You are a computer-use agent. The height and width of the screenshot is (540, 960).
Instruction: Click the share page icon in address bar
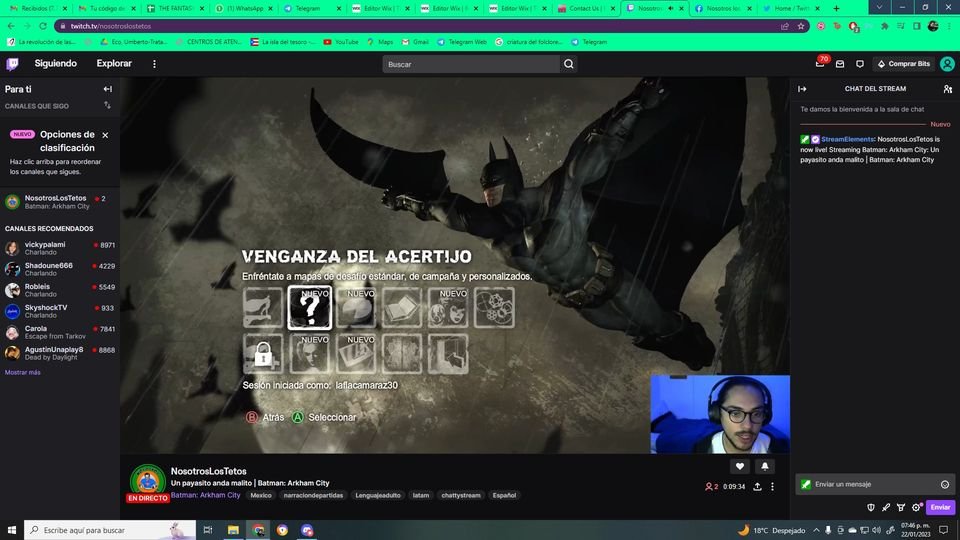785,26
